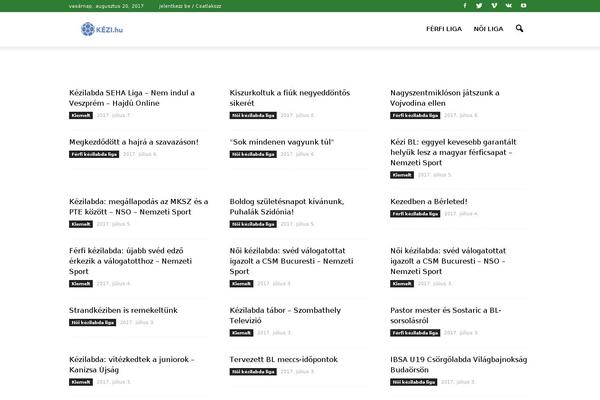Open article "Sok mindenen vagyunk túl"
600x400 pixels.
coord(282,142)
